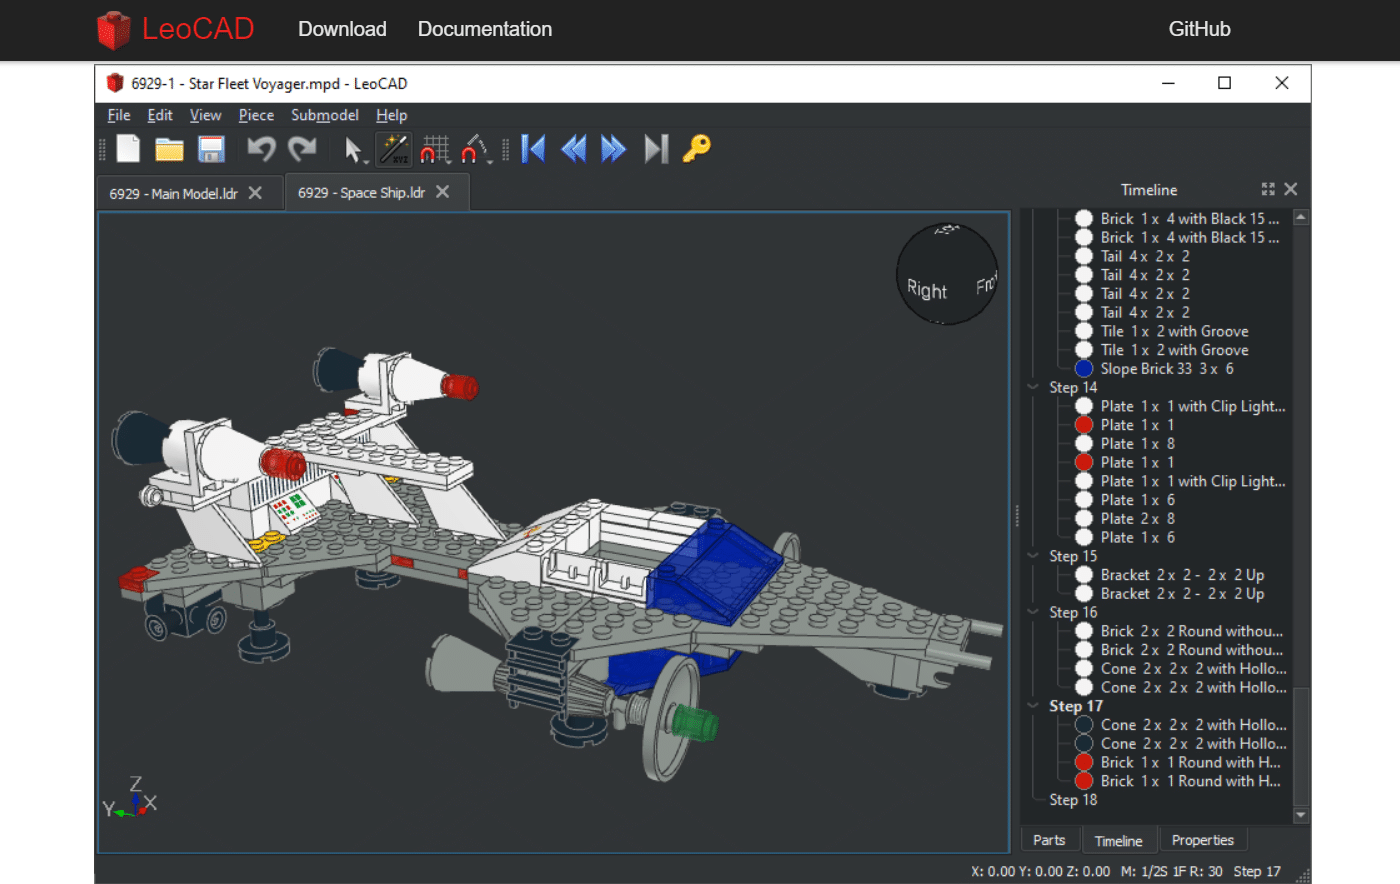Switch to the 6929 - Main Model.ldr tab
Image resolution: width=1400 pixels, height=884 pixels.
tap(173, 193)
